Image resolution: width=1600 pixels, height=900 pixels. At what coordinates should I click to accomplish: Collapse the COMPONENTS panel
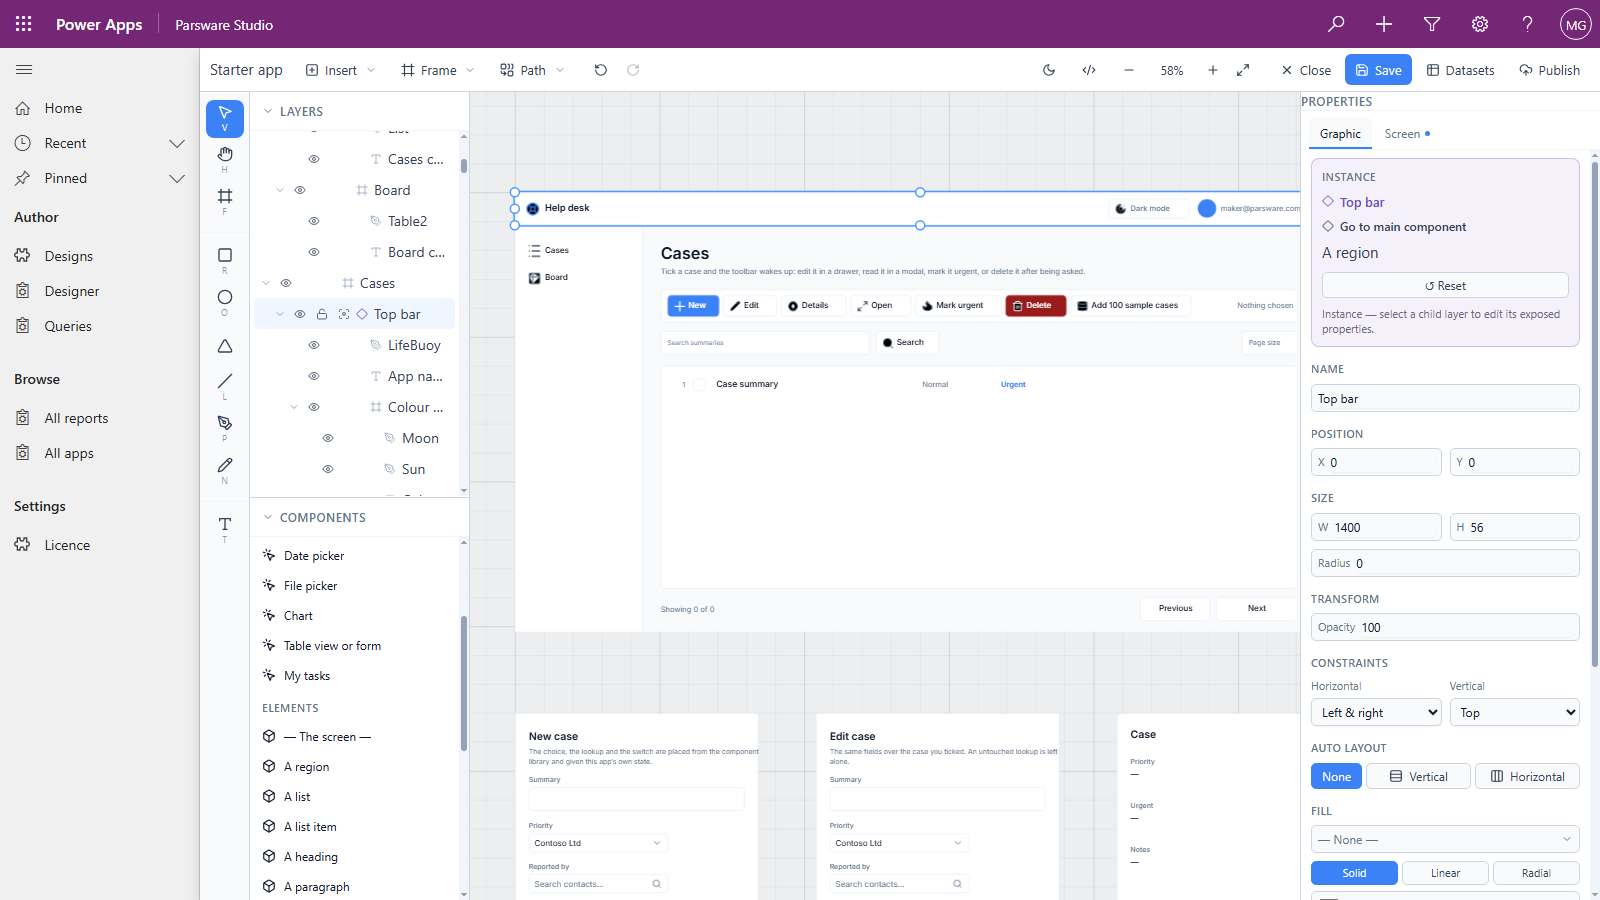(268, 518)
